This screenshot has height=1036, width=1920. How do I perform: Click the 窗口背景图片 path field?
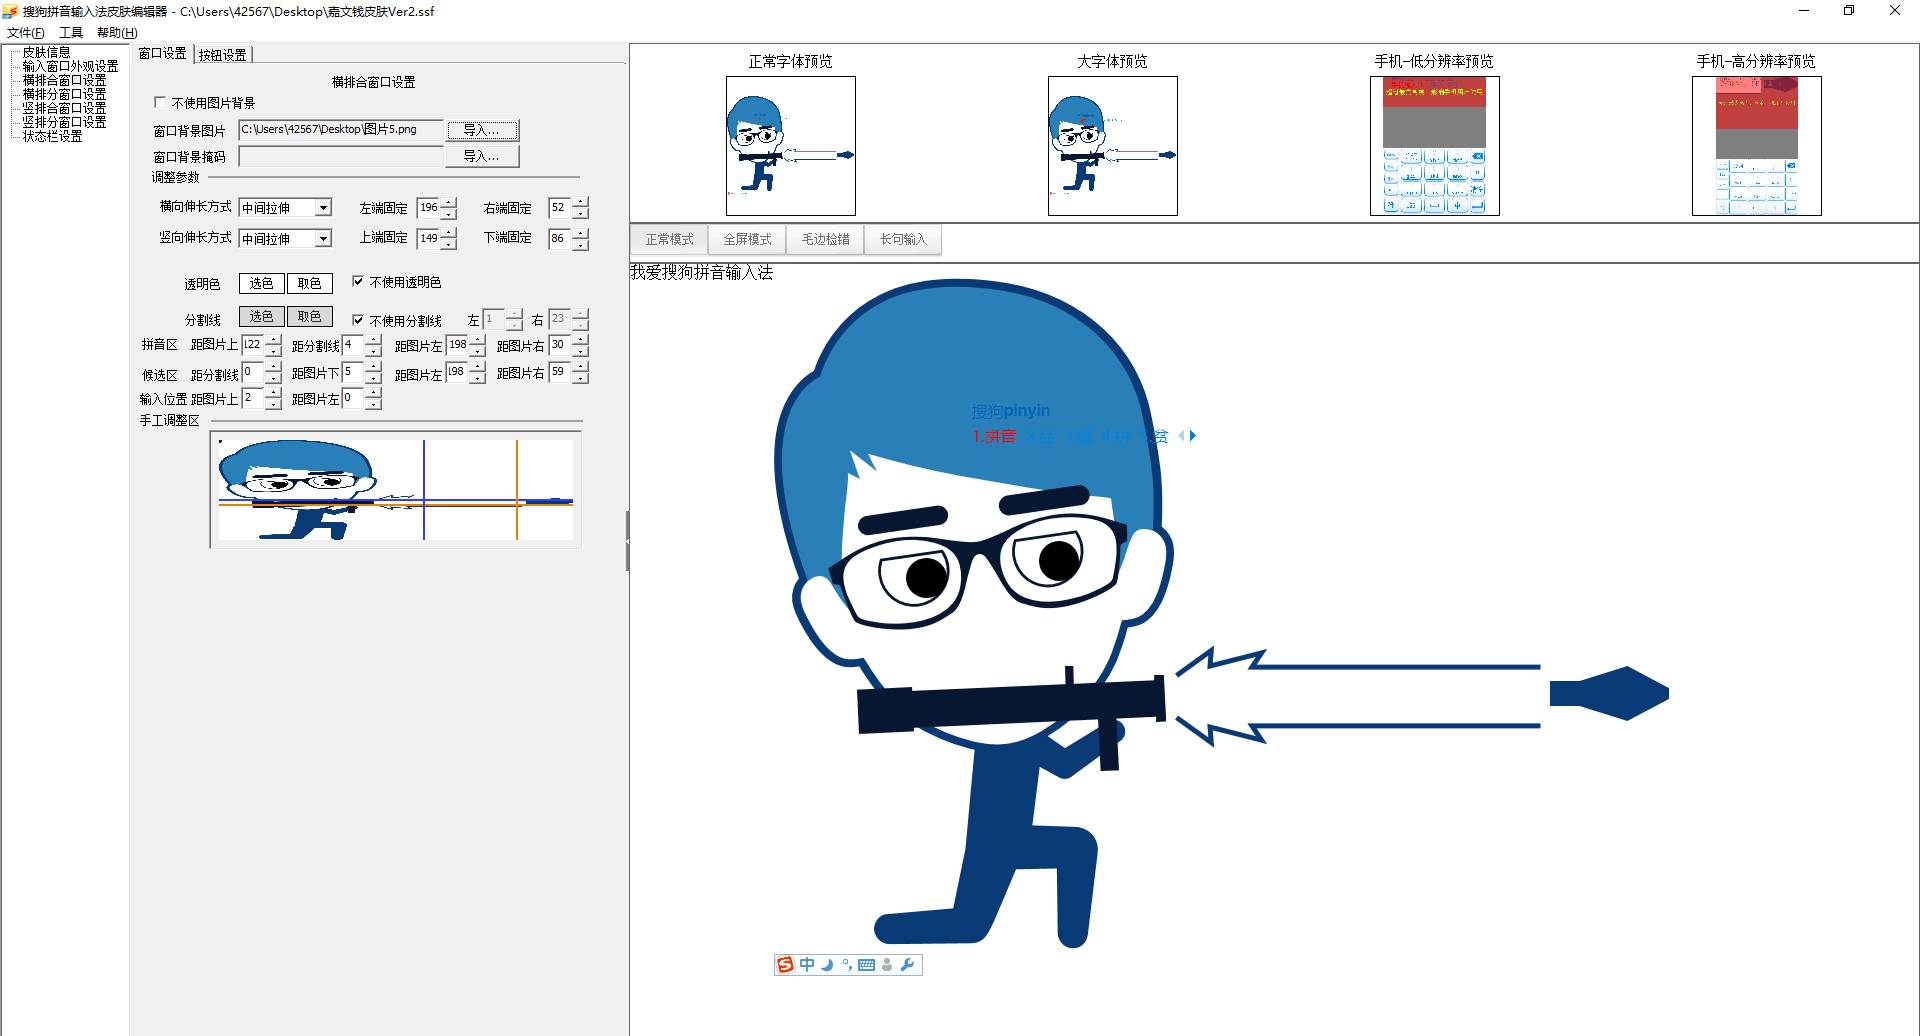click(341, 130)
